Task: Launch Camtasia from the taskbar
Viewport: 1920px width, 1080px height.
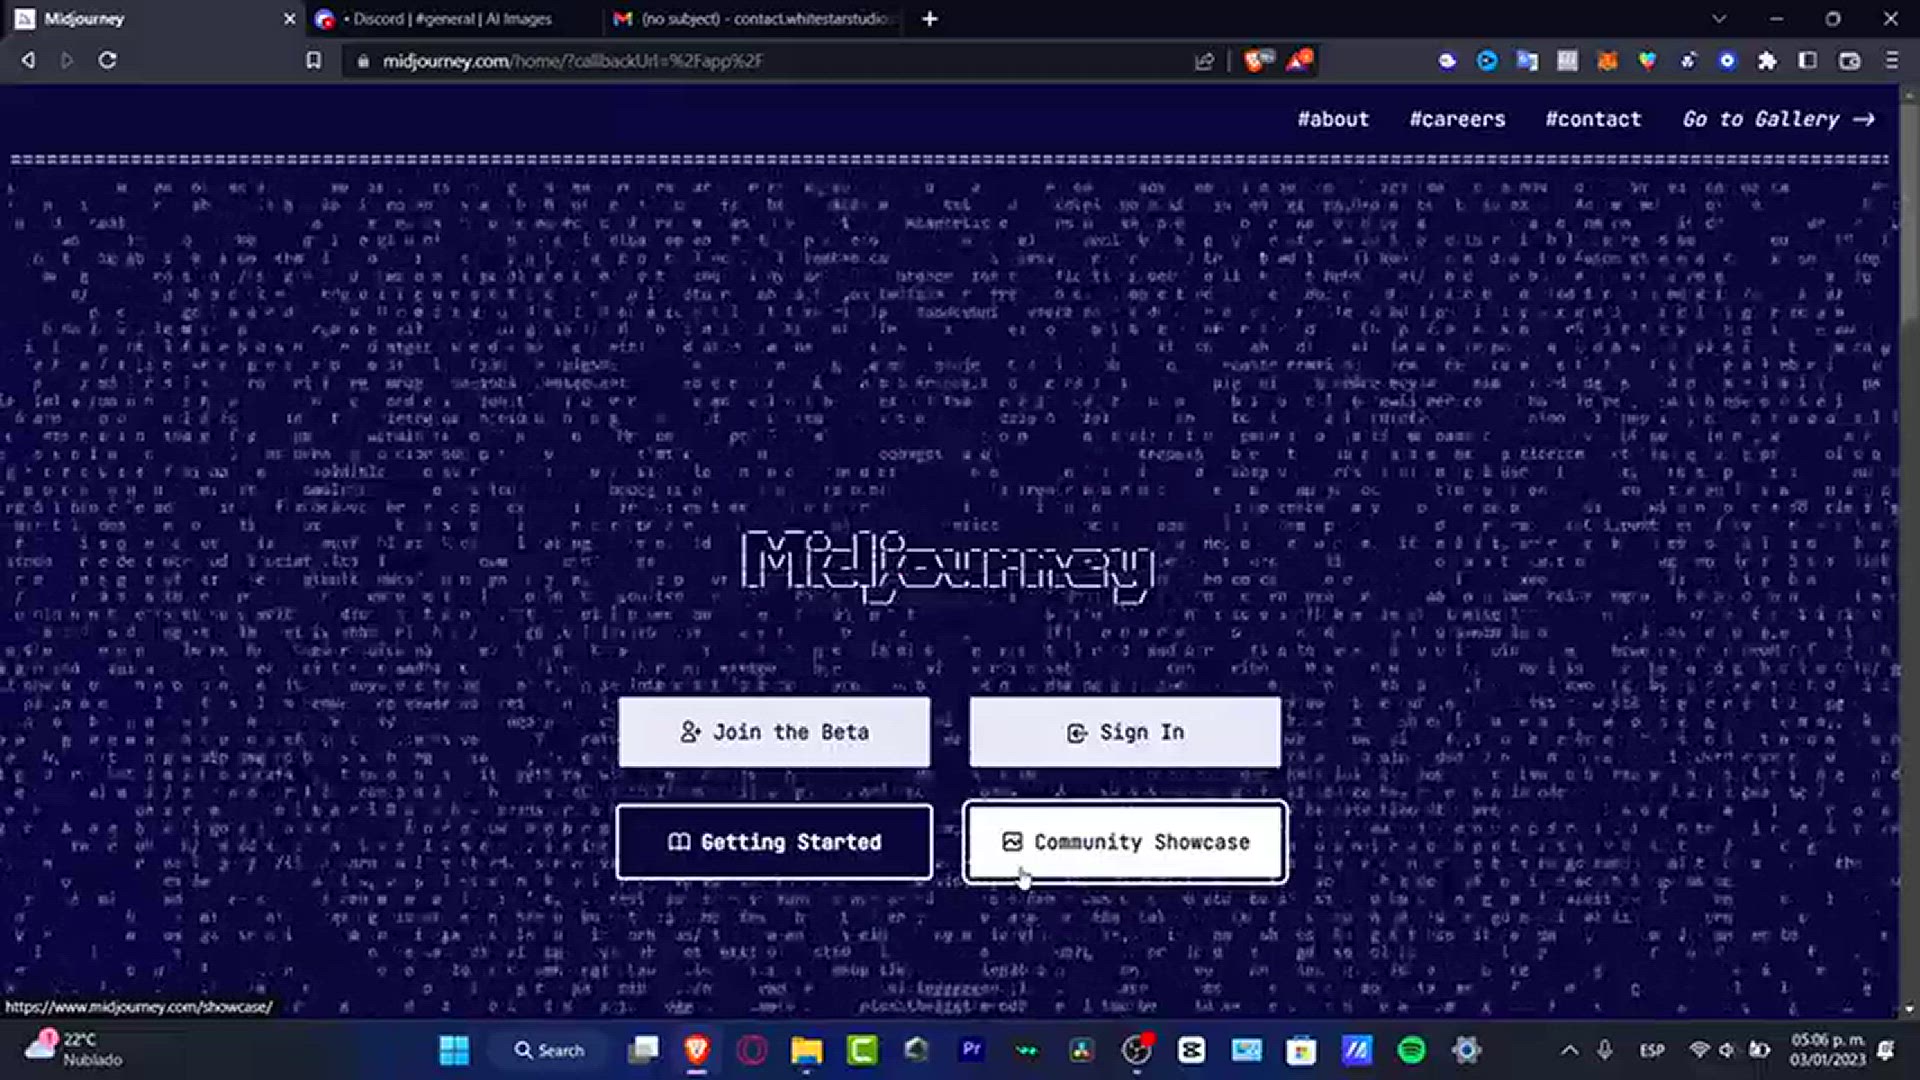Action: 862,1050
